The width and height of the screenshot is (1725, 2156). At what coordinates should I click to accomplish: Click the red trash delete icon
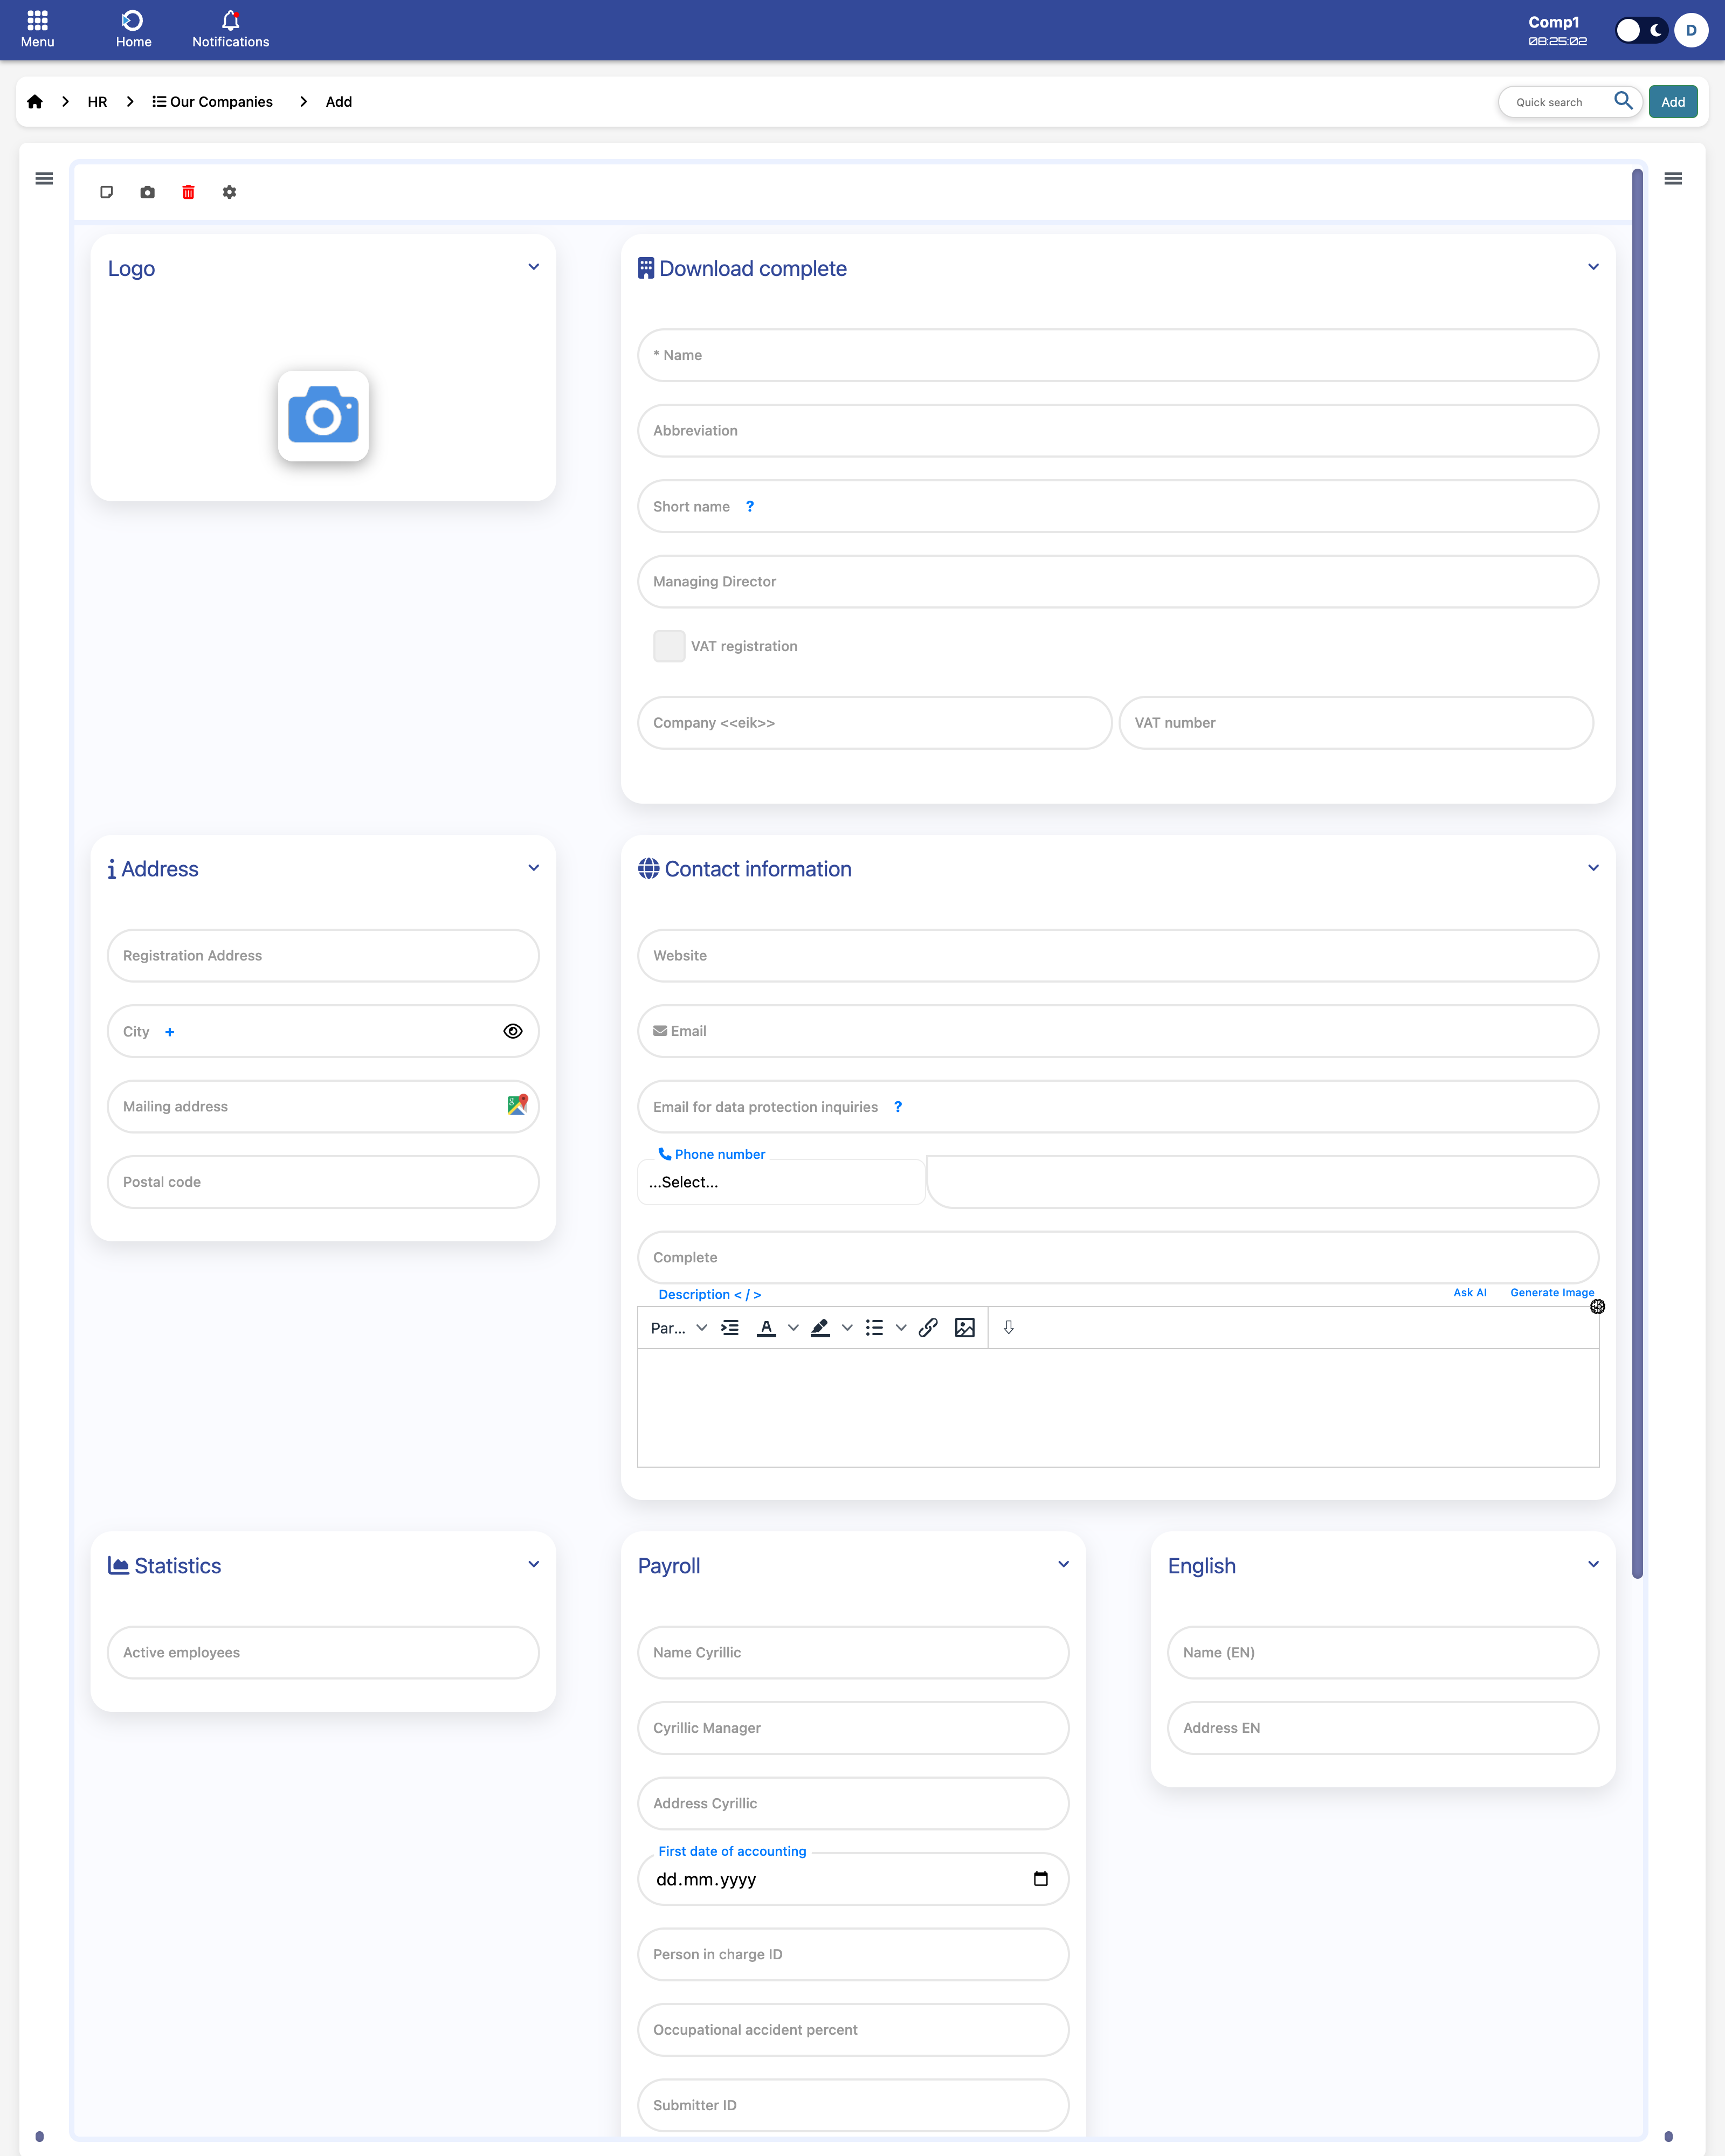188,192
